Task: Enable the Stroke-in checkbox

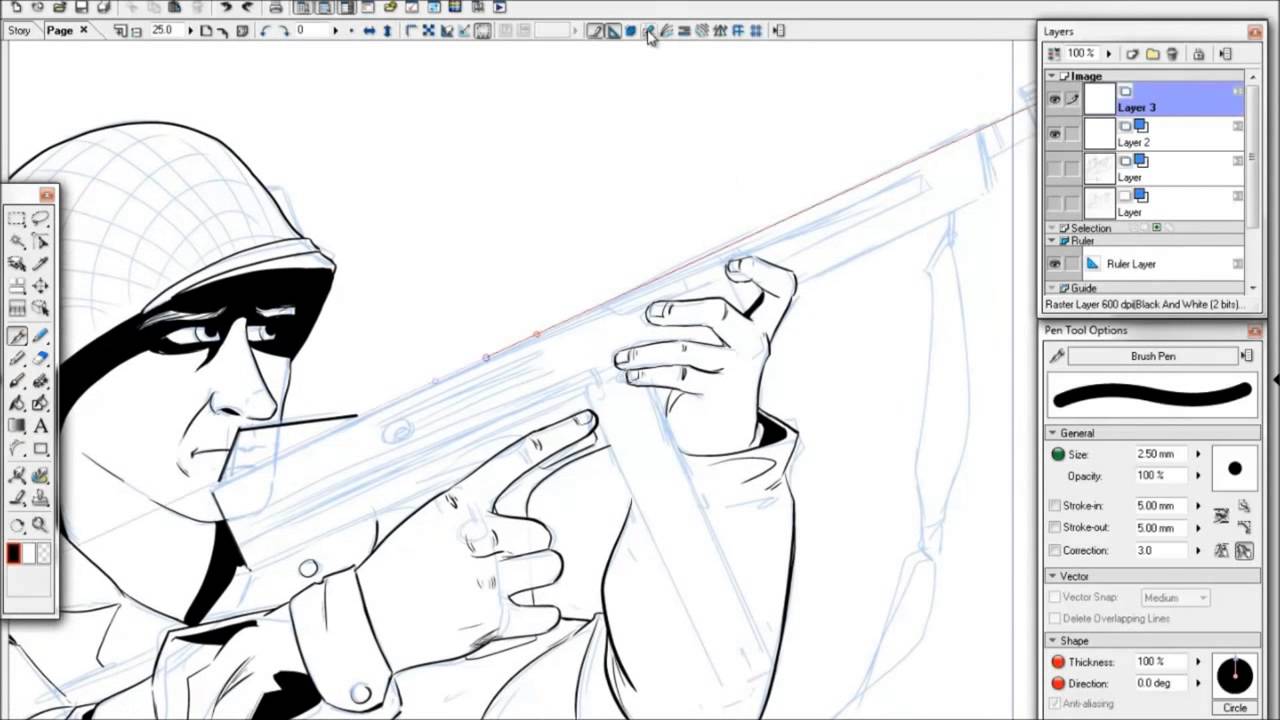Action: pyautogui.click(x=1055, y=506)
